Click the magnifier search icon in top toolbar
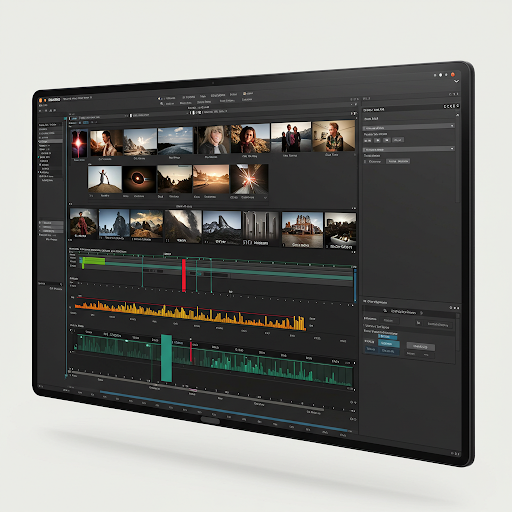 pos(162,104)
